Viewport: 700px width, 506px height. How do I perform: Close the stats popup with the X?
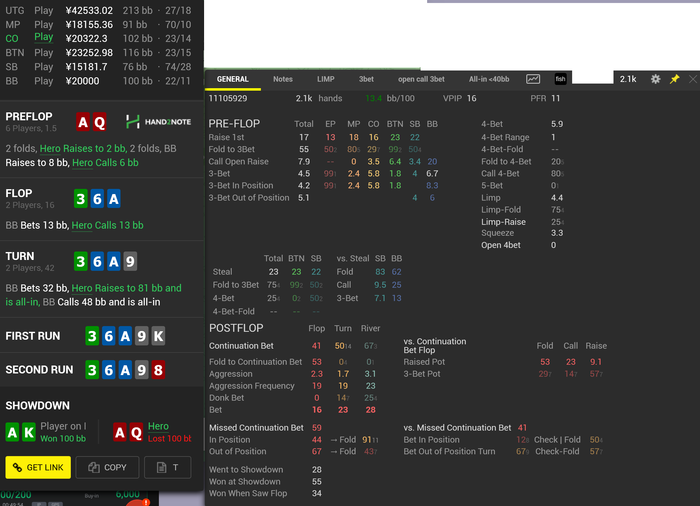[693, 79]
